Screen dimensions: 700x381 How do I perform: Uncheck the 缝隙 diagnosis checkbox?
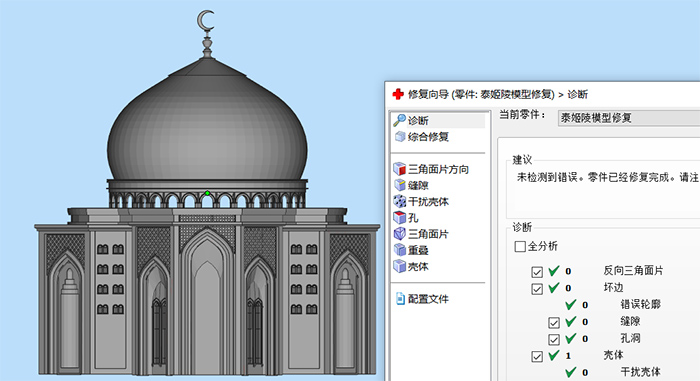(554, 322)
